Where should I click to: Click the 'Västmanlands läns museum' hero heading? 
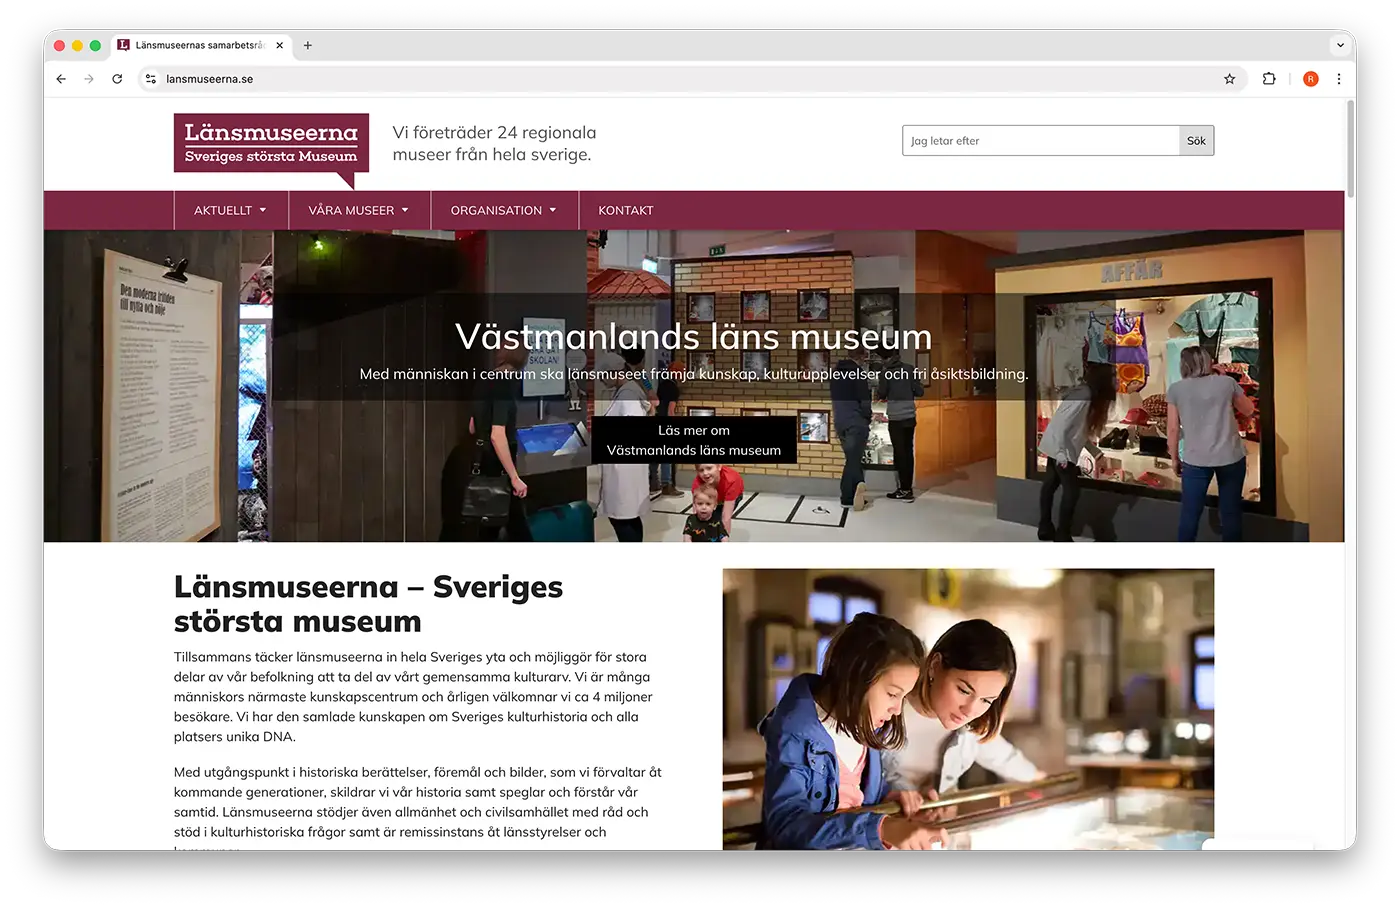pyautogui.click(x=694, y=337)
